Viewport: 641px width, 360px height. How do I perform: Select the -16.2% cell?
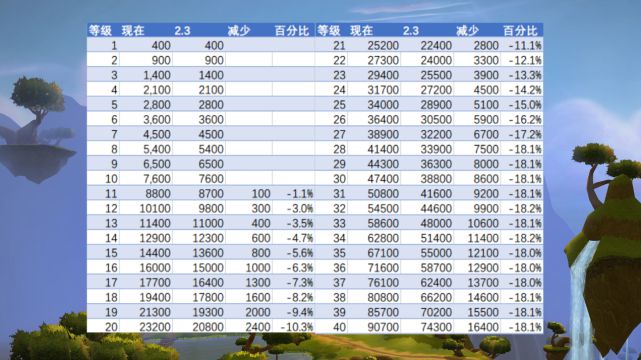click(x=525, y=119)
